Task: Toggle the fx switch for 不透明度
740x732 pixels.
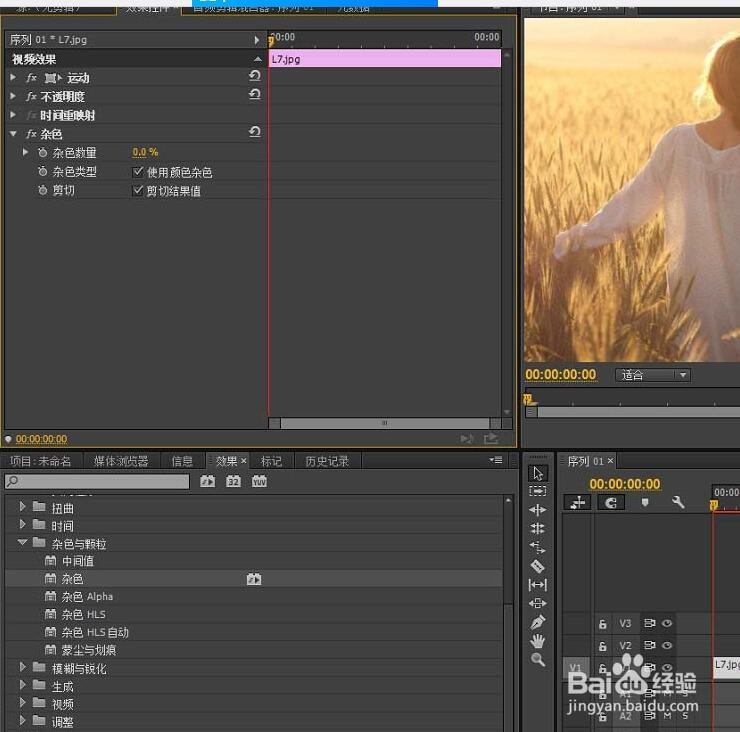Action: point(32,97)
